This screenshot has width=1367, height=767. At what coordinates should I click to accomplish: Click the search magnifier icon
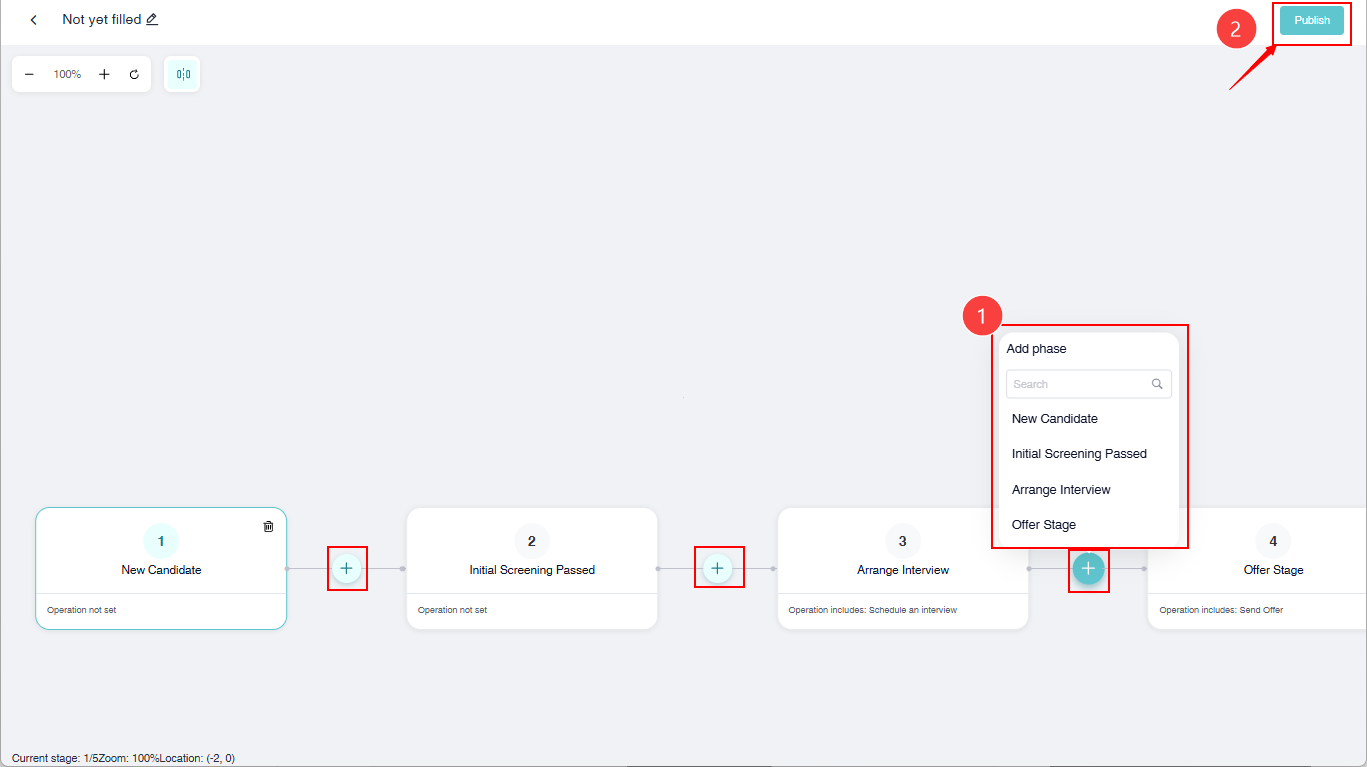[x=1157, y=384]
